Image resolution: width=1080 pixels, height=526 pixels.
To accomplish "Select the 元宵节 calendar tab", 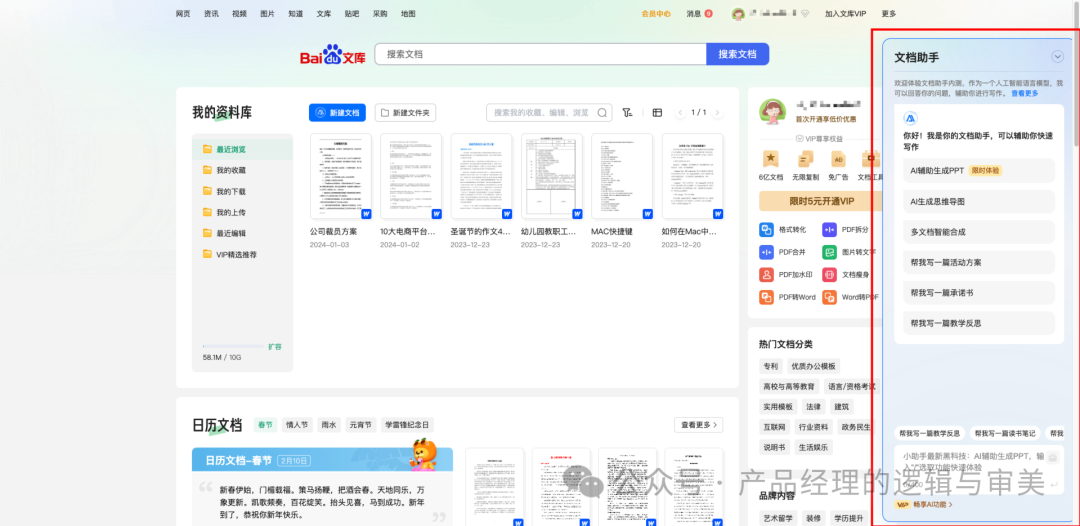I will point(360,425).
